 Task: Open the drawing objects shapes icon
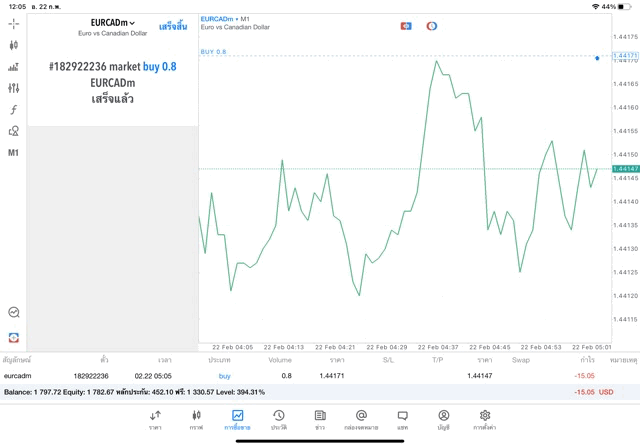13,131
